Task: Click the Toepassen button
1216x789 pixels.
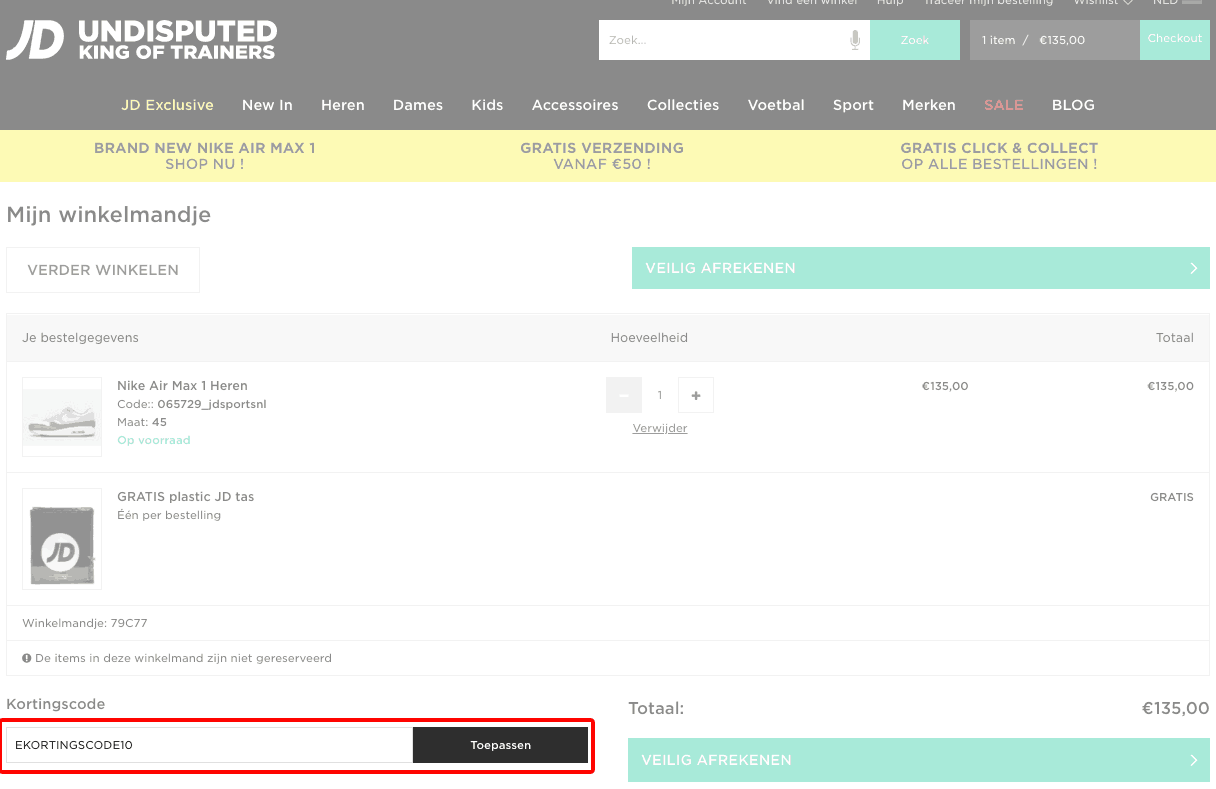Action: tap(501, 745)
